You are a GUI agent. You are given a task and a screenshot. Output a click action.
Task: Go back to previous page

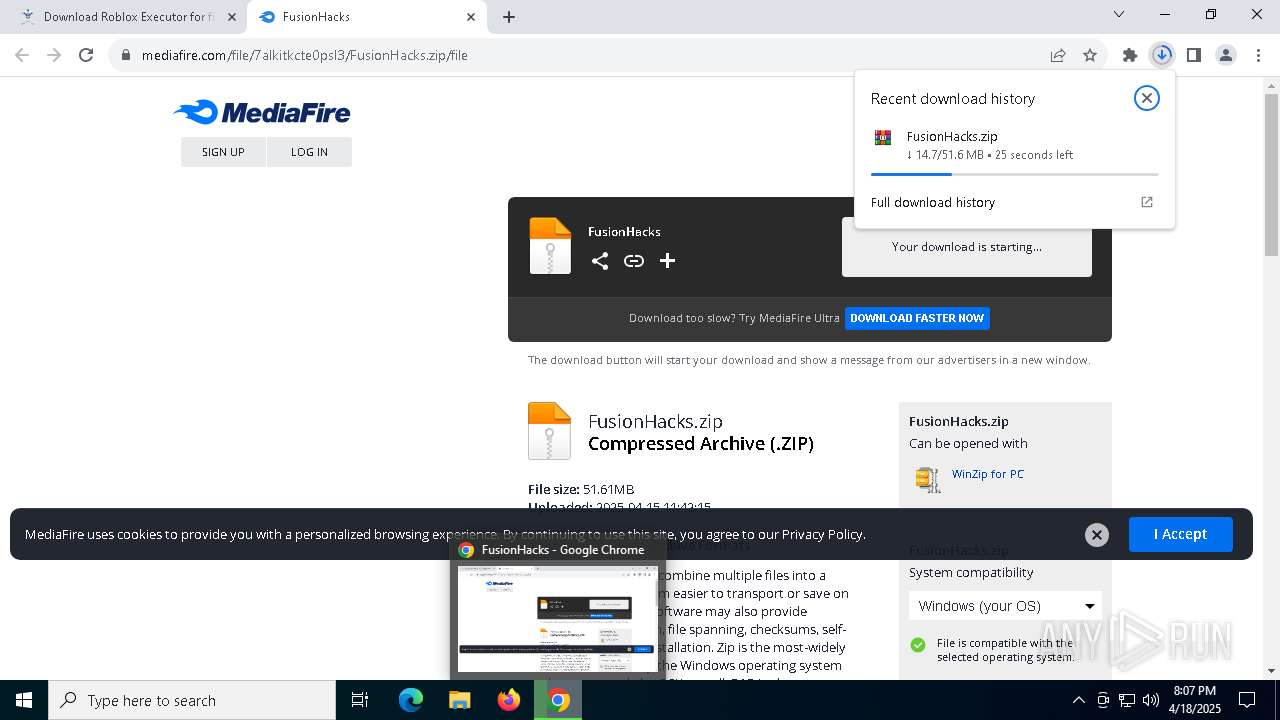point(22,55)
